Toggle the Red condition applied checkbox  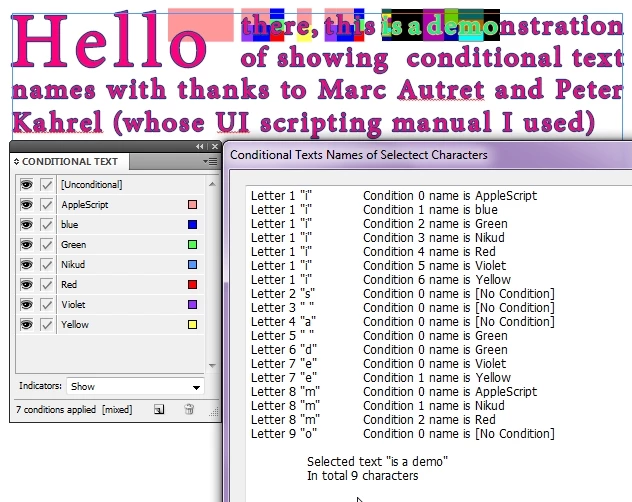[x=47, y=285]
